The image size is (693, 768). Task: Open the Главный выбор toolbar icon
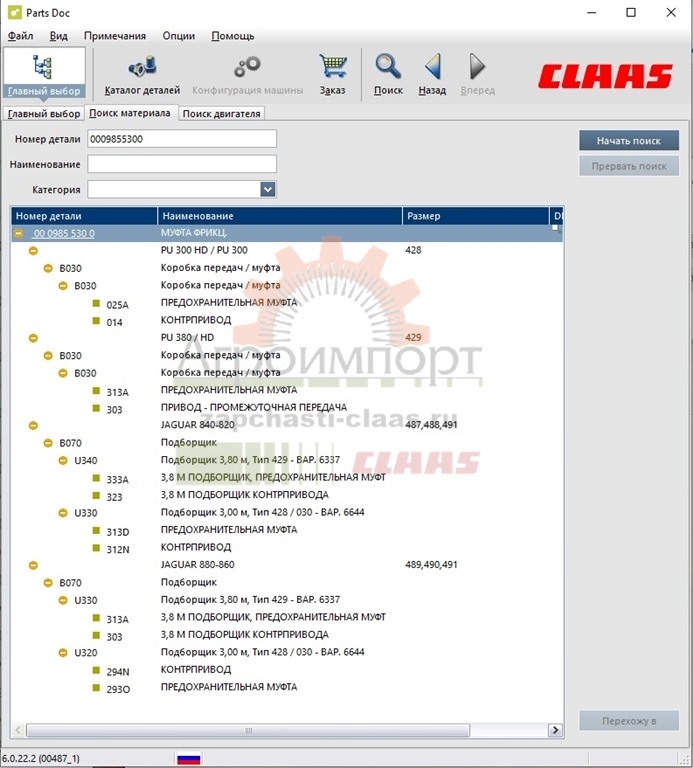coord(44,73)
